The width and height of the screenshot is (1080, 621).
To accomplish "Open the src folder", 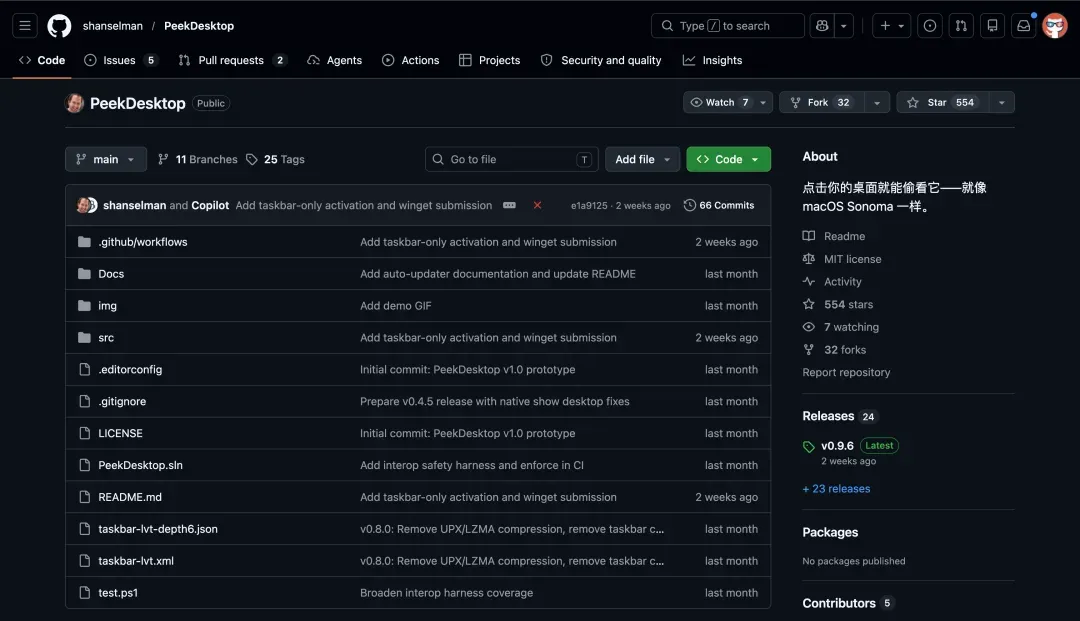I will [x=106, y=337].
